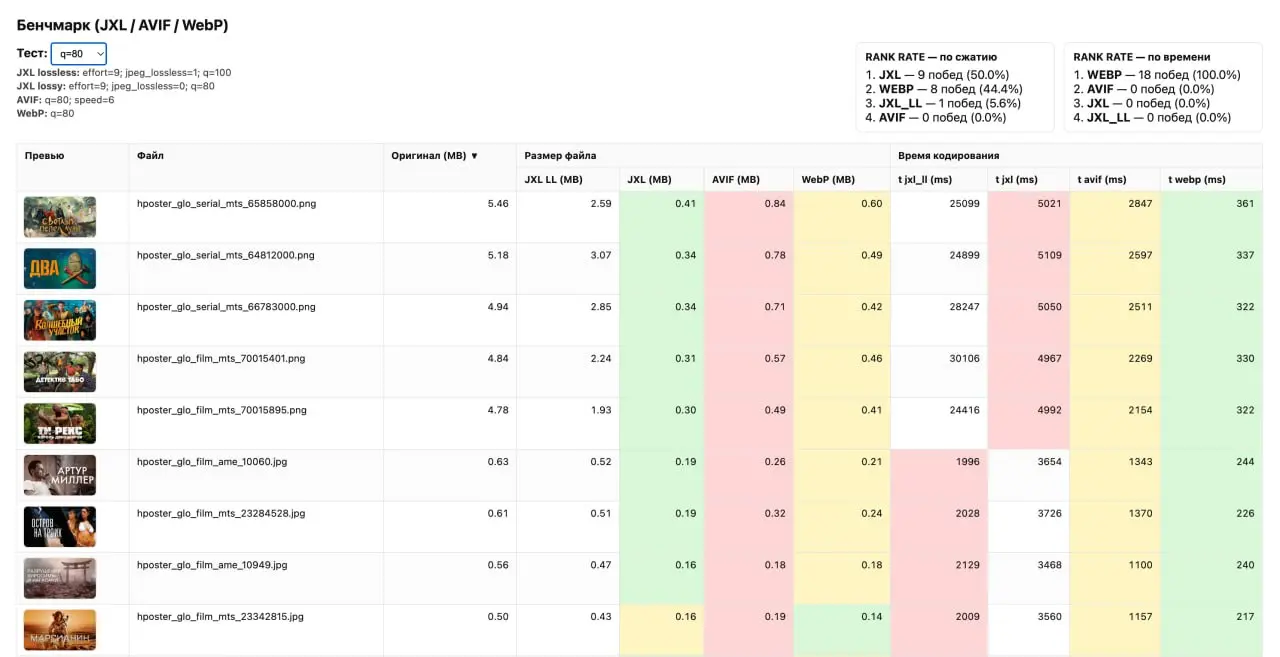Click the Файл column header
This screenshot has width=1280, height=657.
[x=150, y=156]
